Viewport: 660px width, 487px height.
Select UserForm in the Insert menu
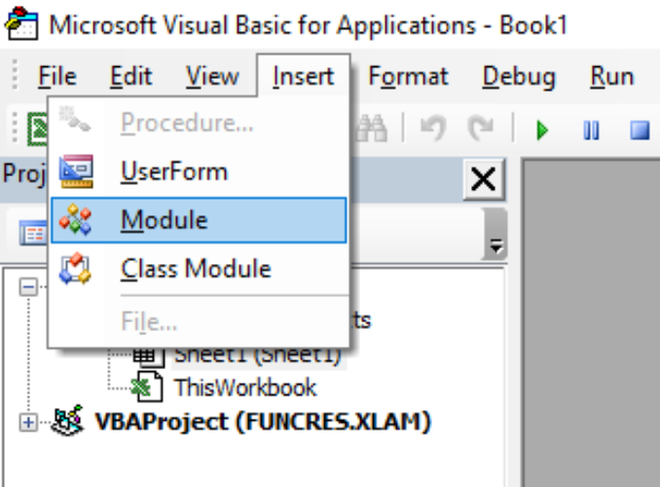(x=174, y=171)
